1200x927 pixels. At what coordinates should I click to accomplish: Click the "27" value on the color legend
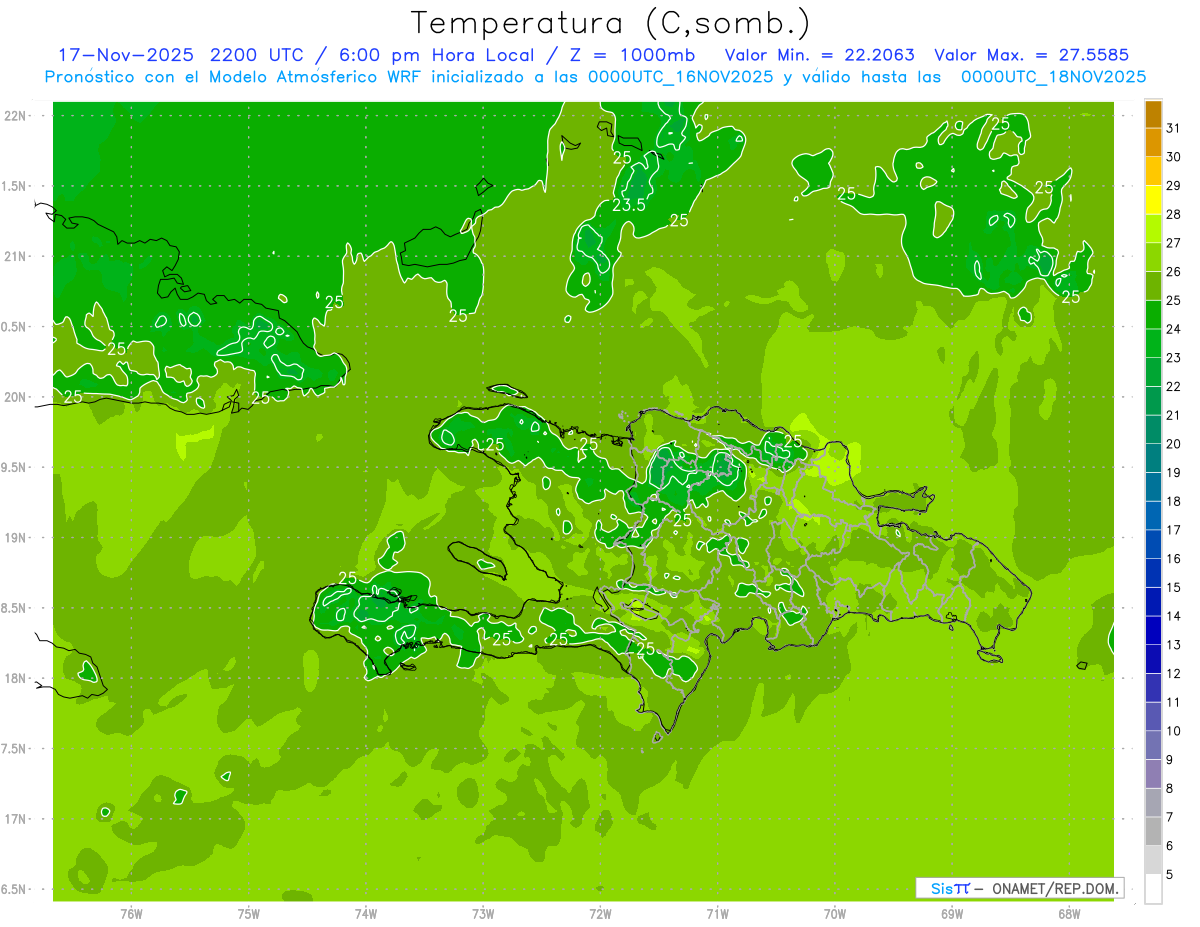(1173, 243)
